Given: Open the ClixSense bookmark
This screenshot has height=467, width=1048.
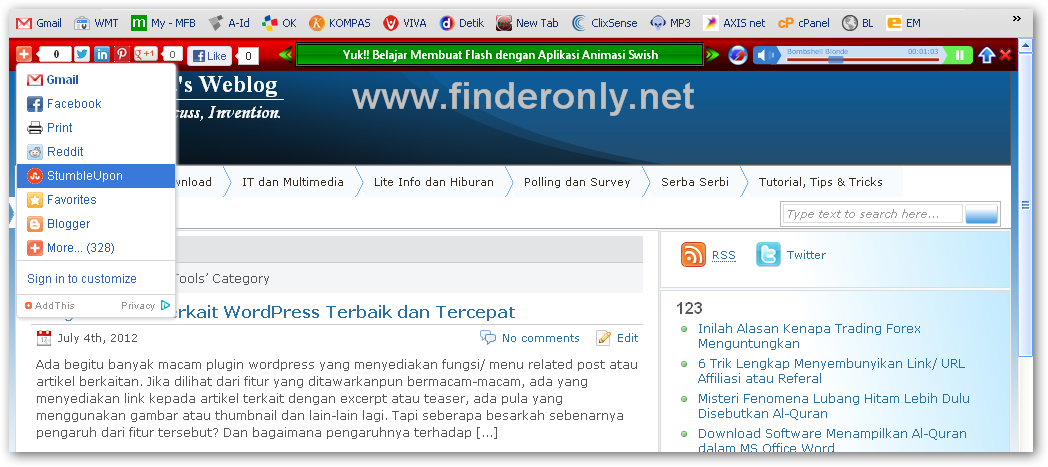Looking at the screenshot, I should [605, 23].
